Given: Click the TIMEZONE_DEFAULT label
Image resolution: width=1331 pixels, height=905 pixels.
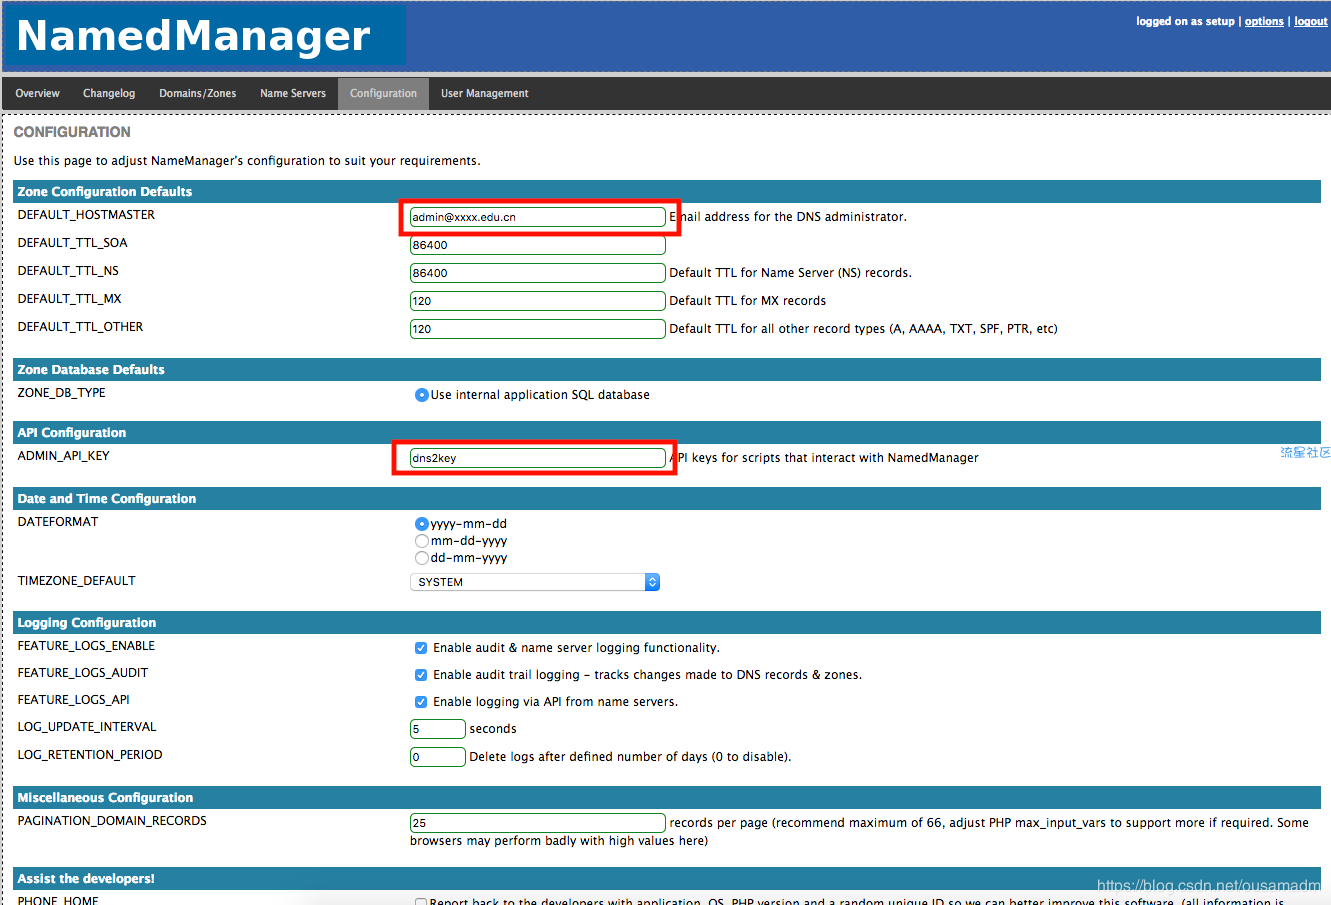Looking at the screenshot, I should (x=76, y=581).
